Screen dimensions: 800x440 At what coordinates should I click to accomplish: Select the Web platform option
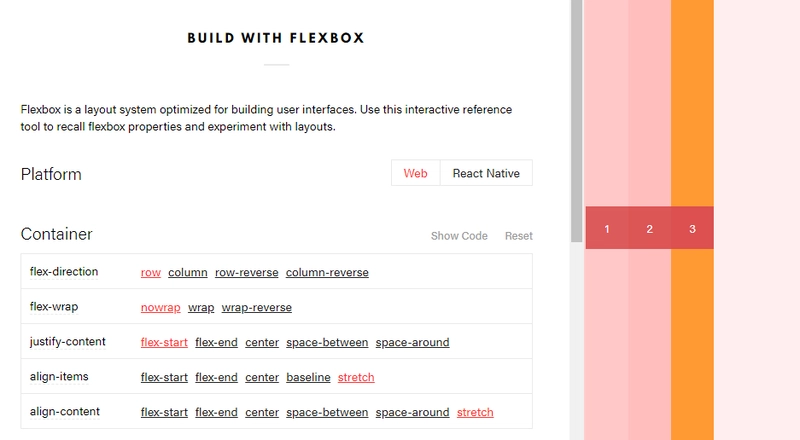tap(415, 173)
